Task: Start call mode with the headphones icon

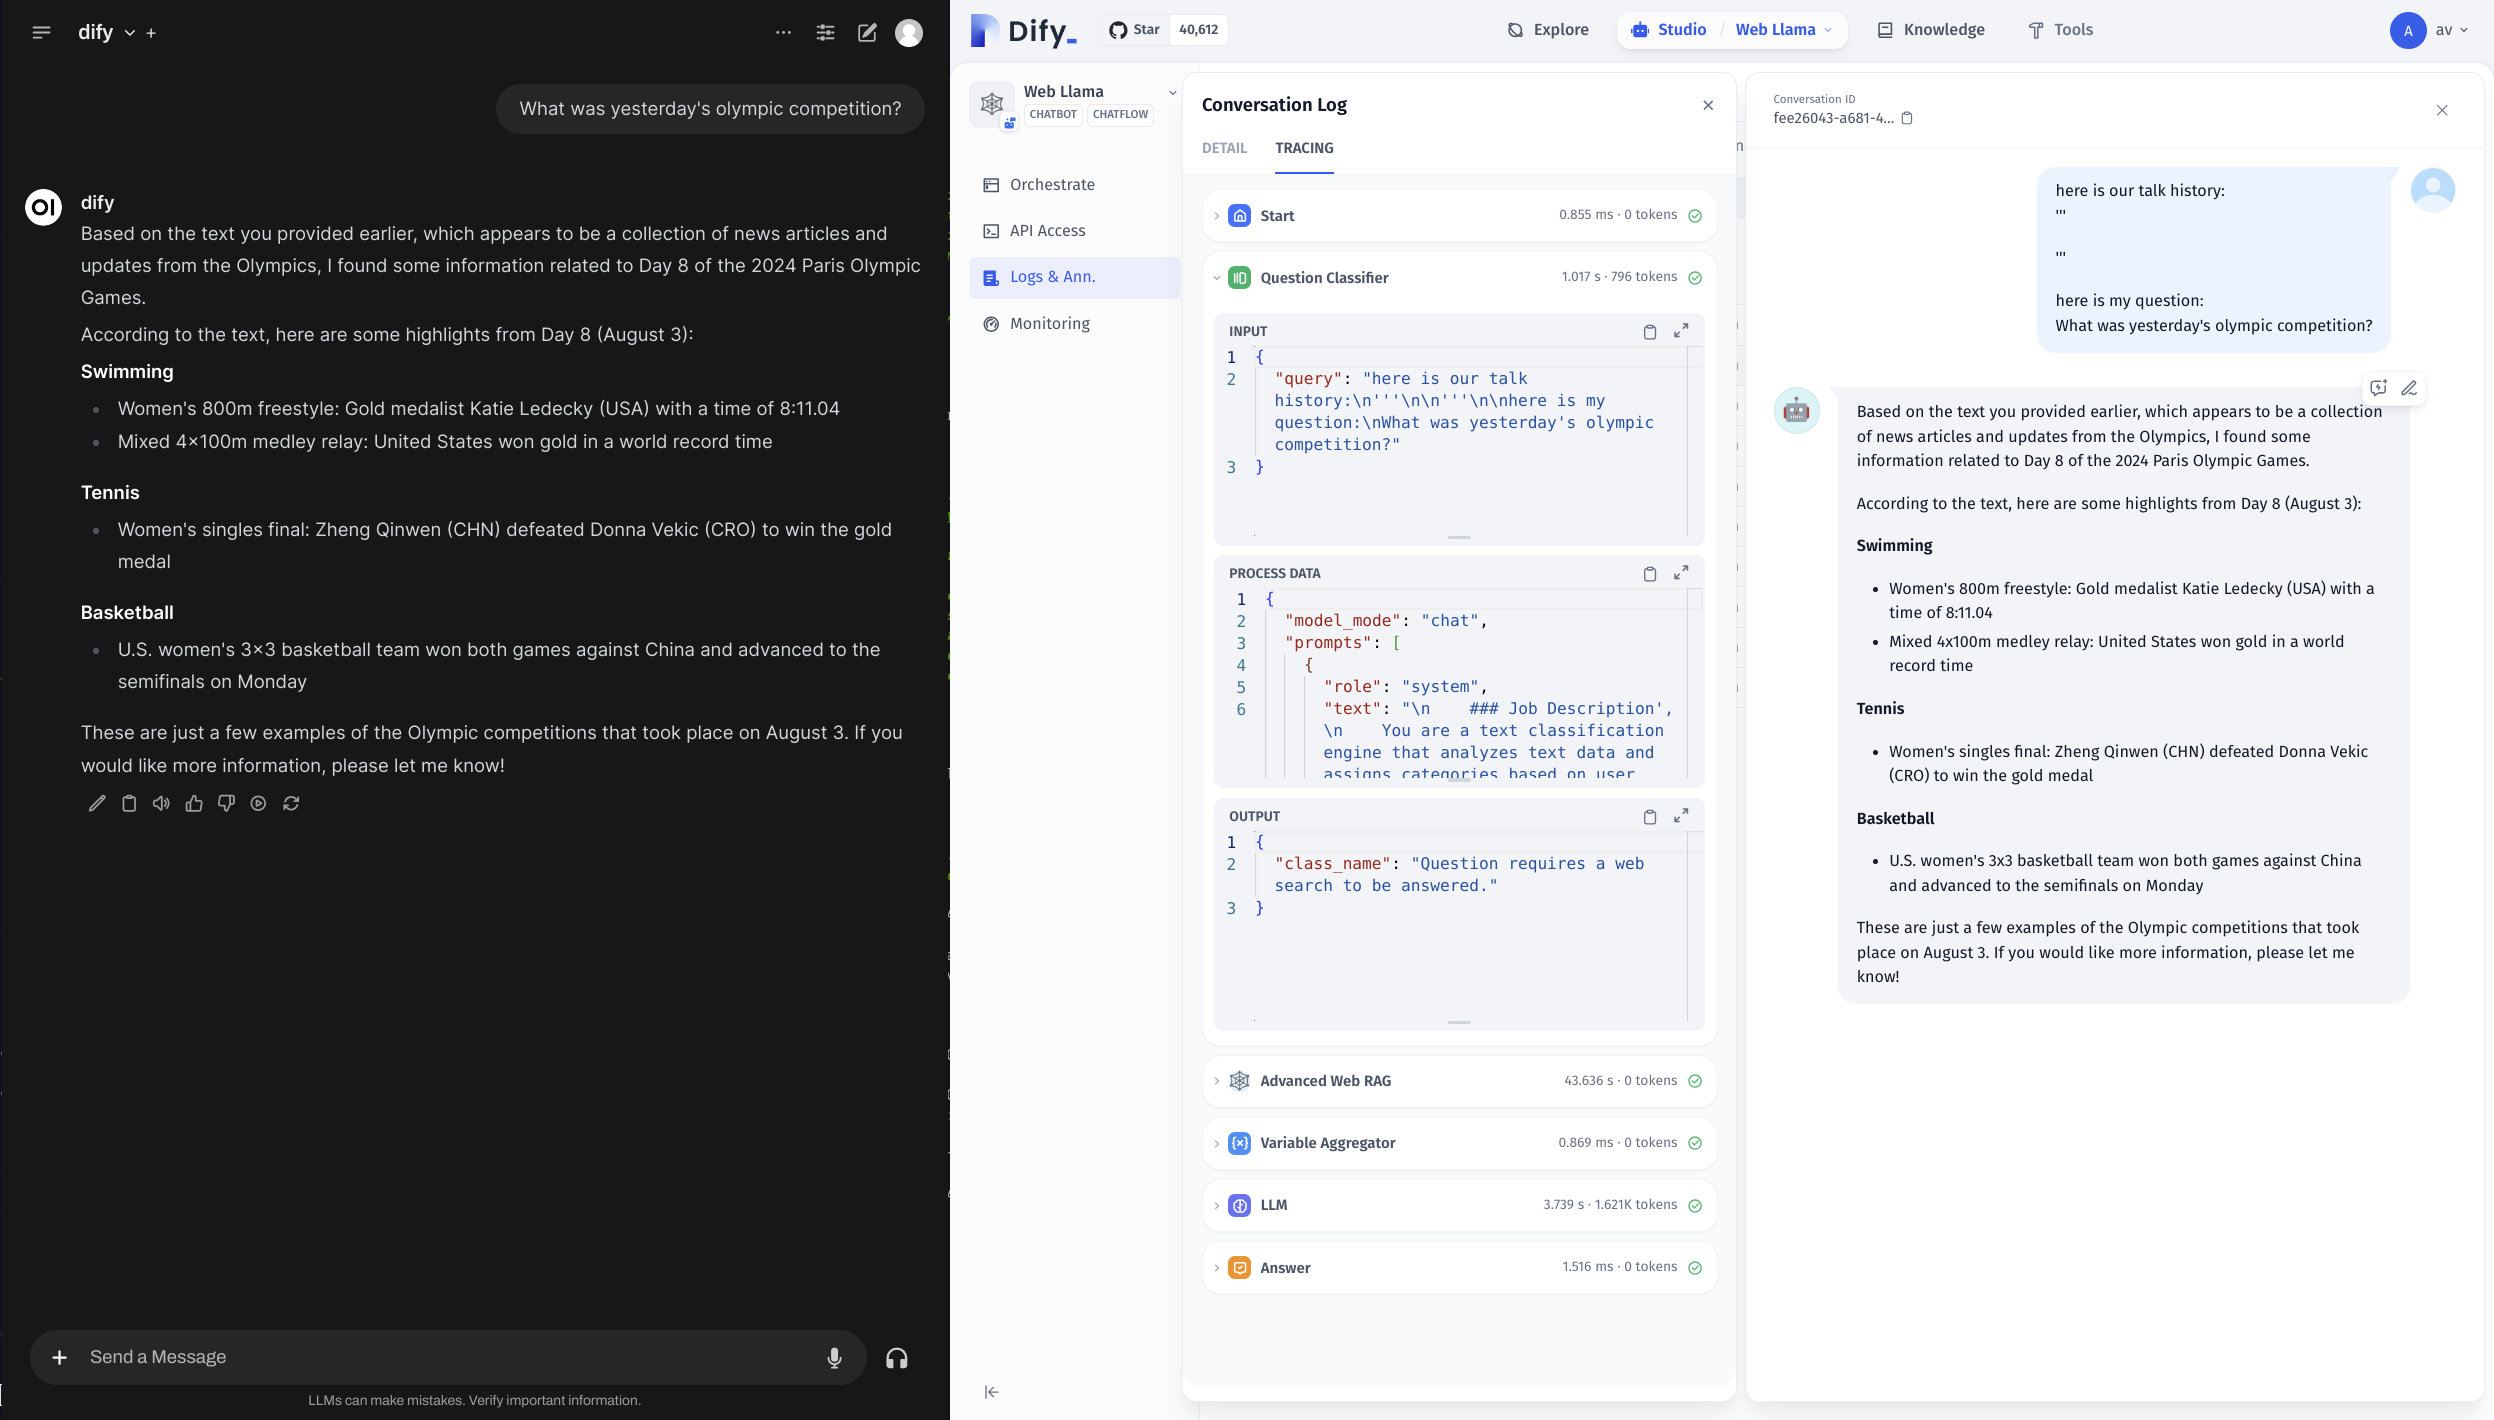Action: pyautogui.click(x=897, y=1357)
